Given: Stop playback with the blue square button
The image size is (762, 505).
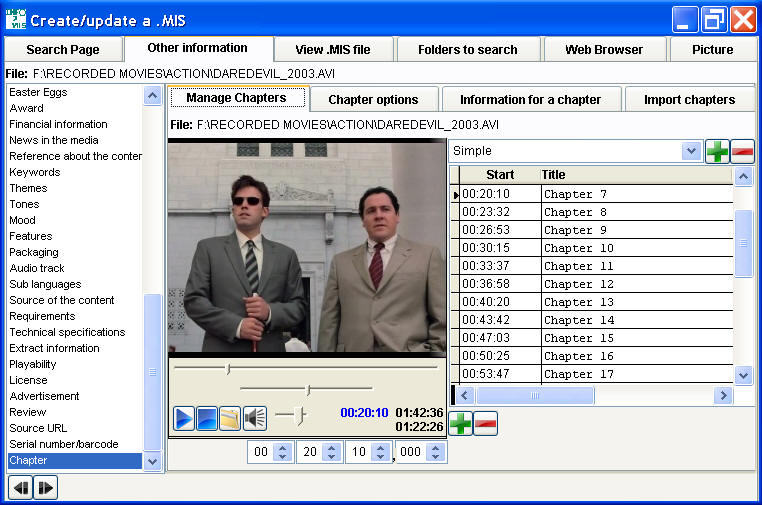Looking at the screenshot, I should point(207,418).
